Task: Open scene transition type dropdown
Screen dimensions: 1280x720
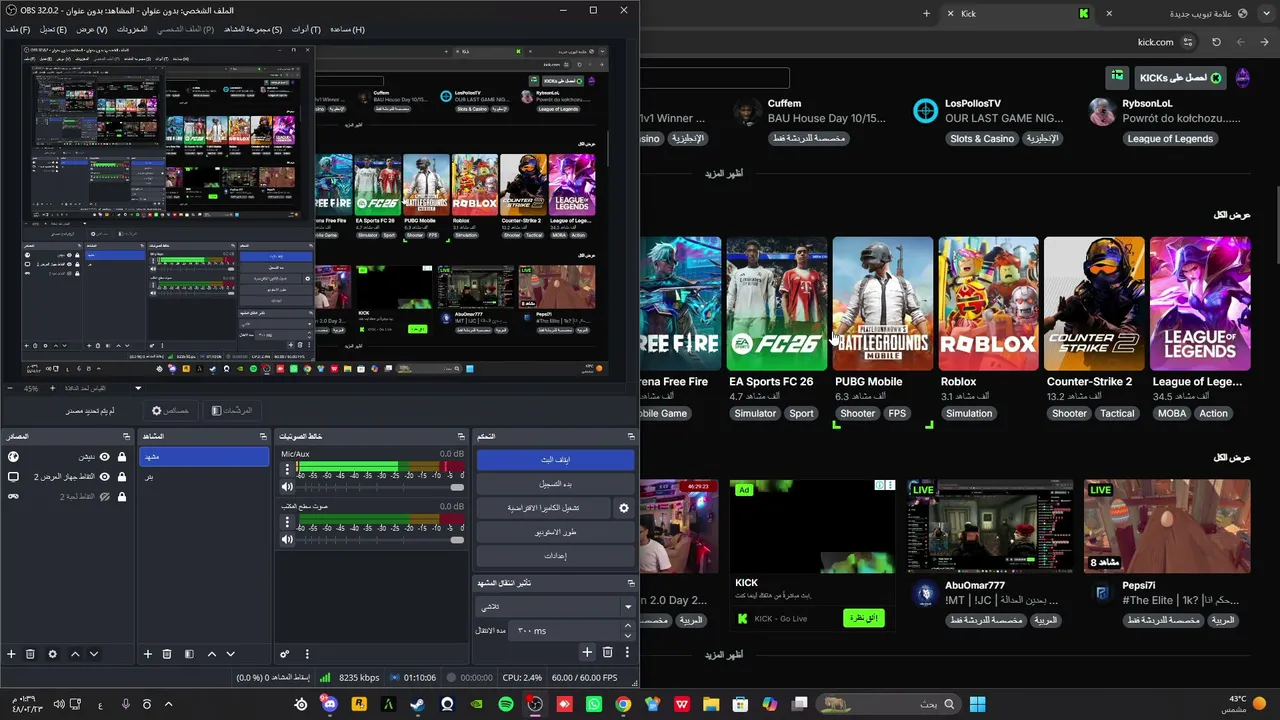Action: (x=554, y=607)
